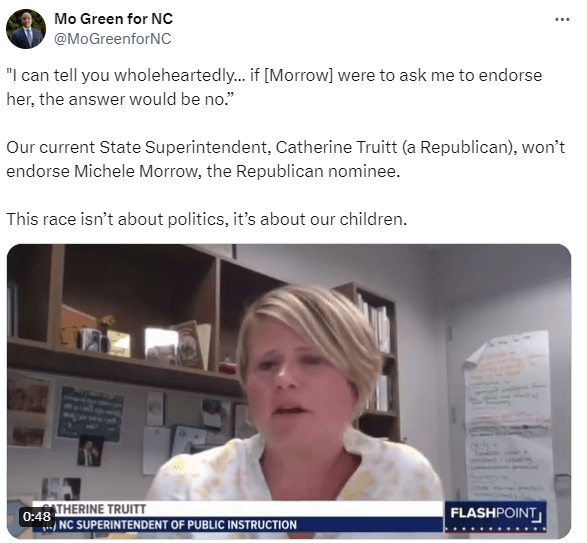
Task: Click the FLASHPOINT logo in the video
Action: [496, 516]
